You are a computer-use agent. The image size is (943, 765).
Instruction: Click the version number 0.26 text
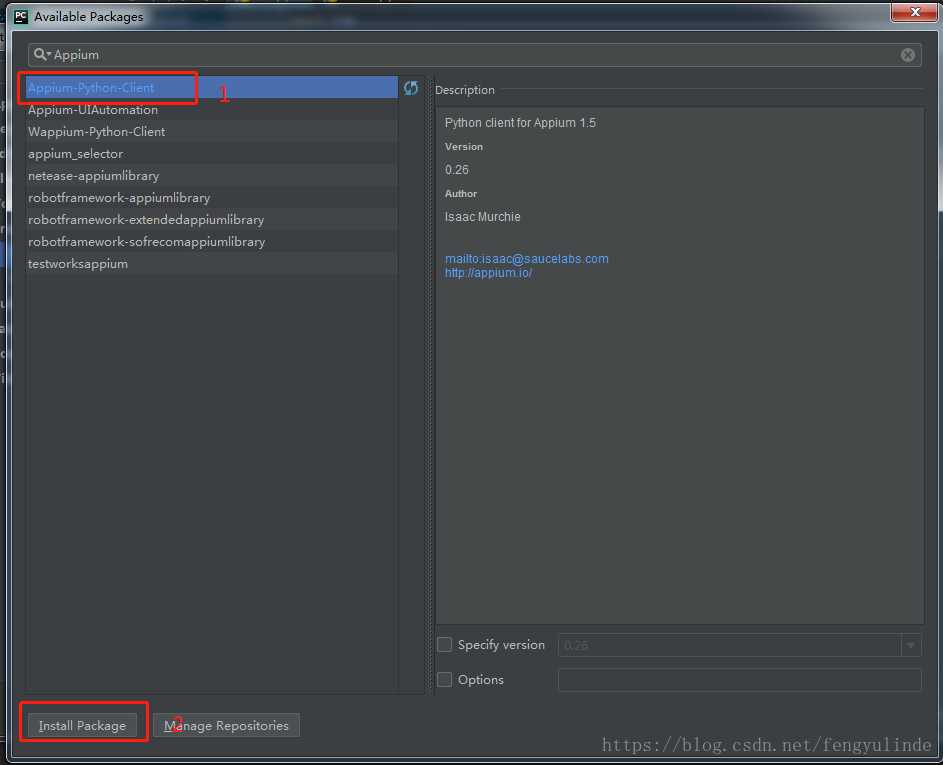coord(456,170)
